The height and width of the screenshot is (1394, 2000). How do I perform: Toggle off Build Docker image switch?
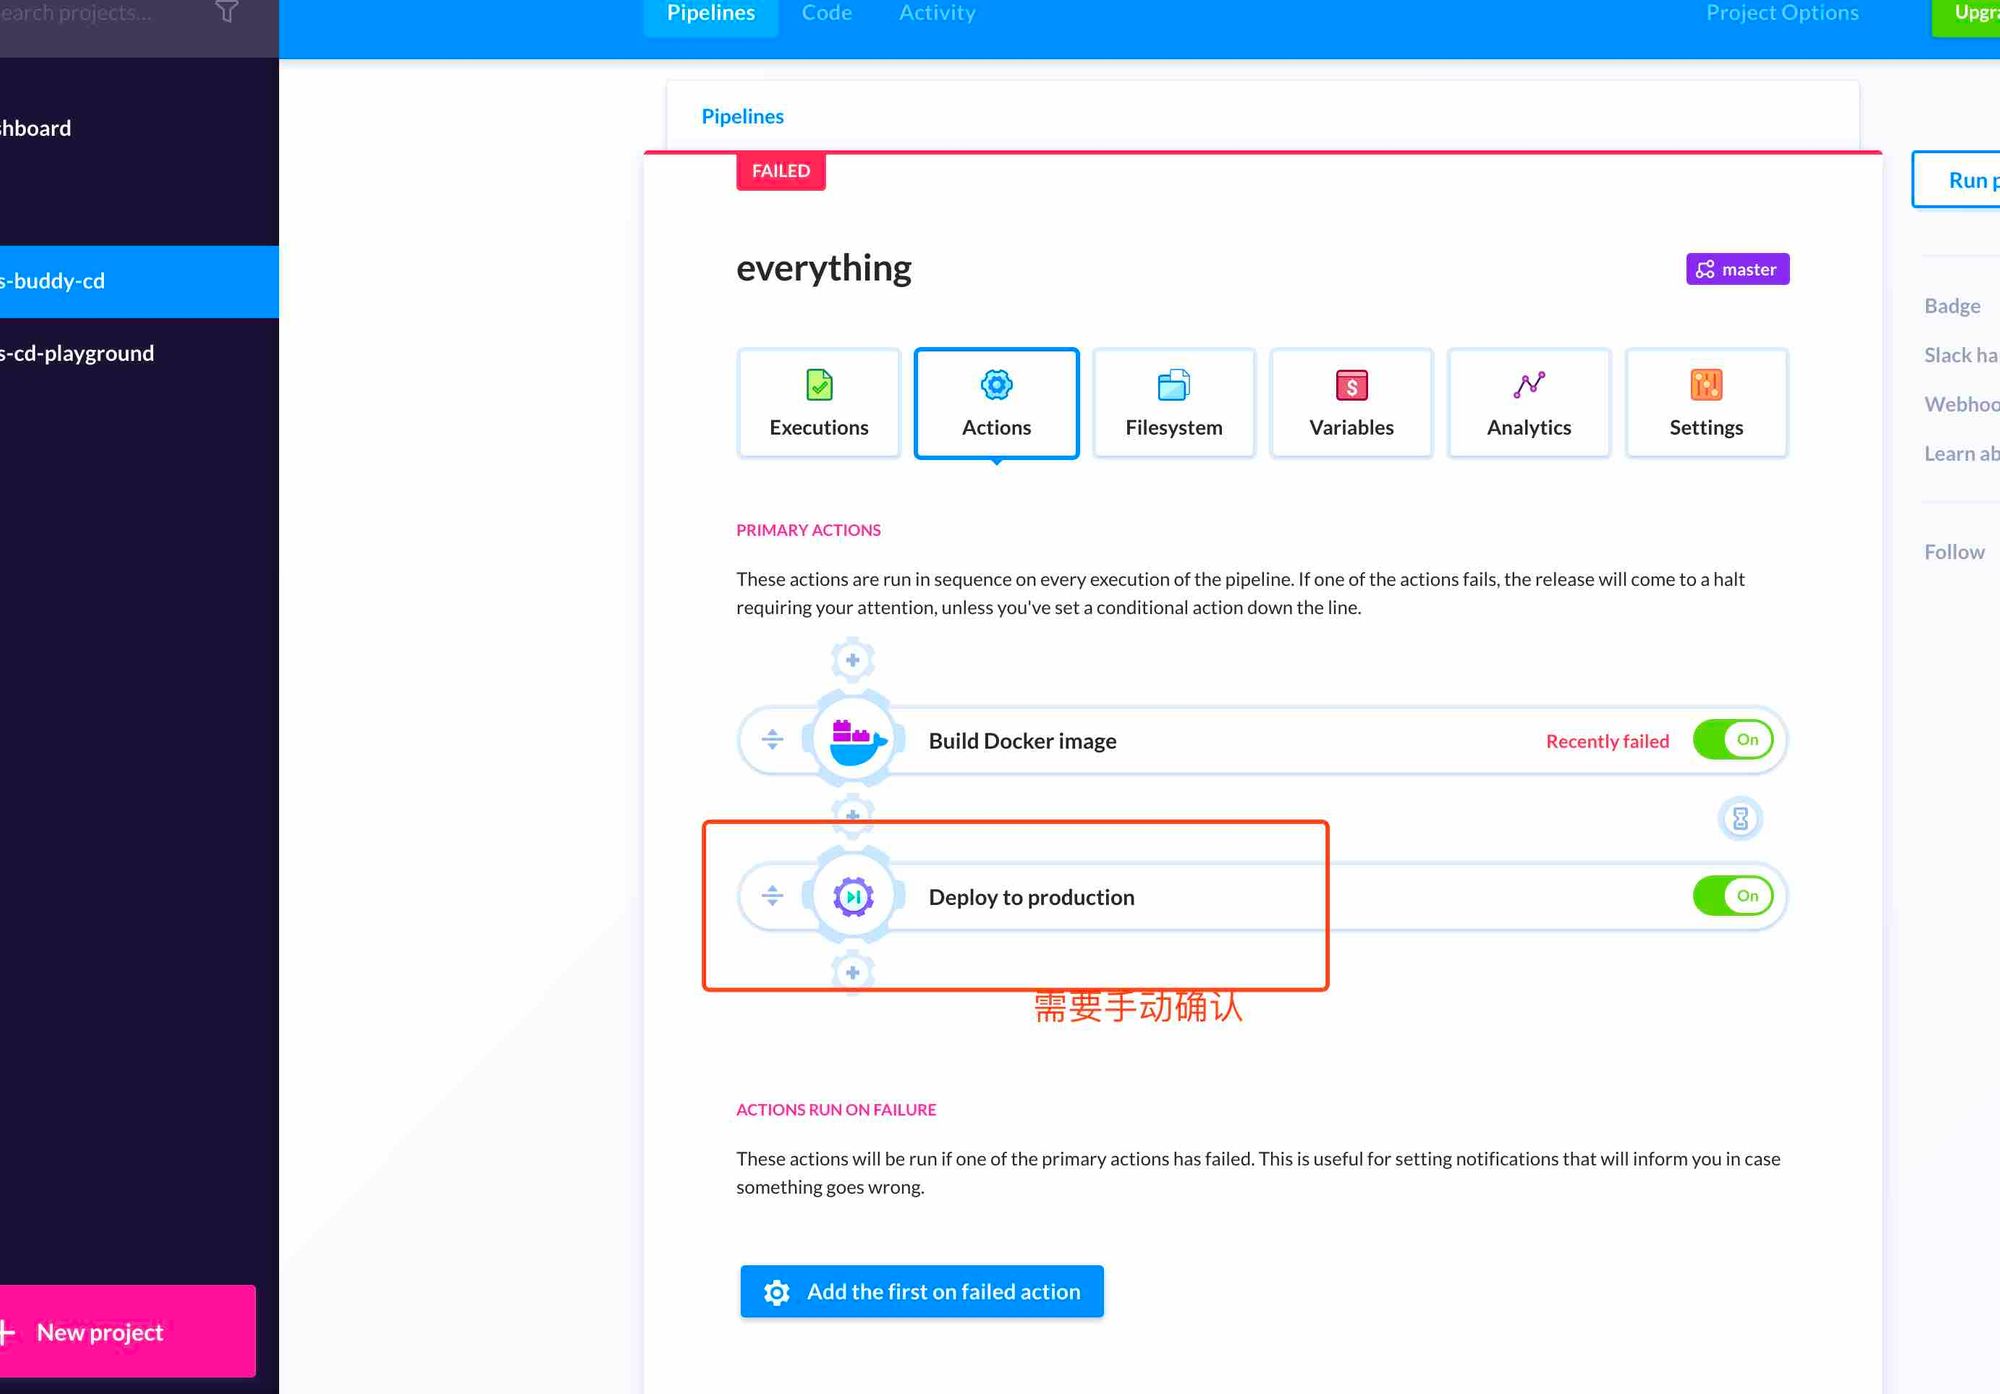(1733, 740)
